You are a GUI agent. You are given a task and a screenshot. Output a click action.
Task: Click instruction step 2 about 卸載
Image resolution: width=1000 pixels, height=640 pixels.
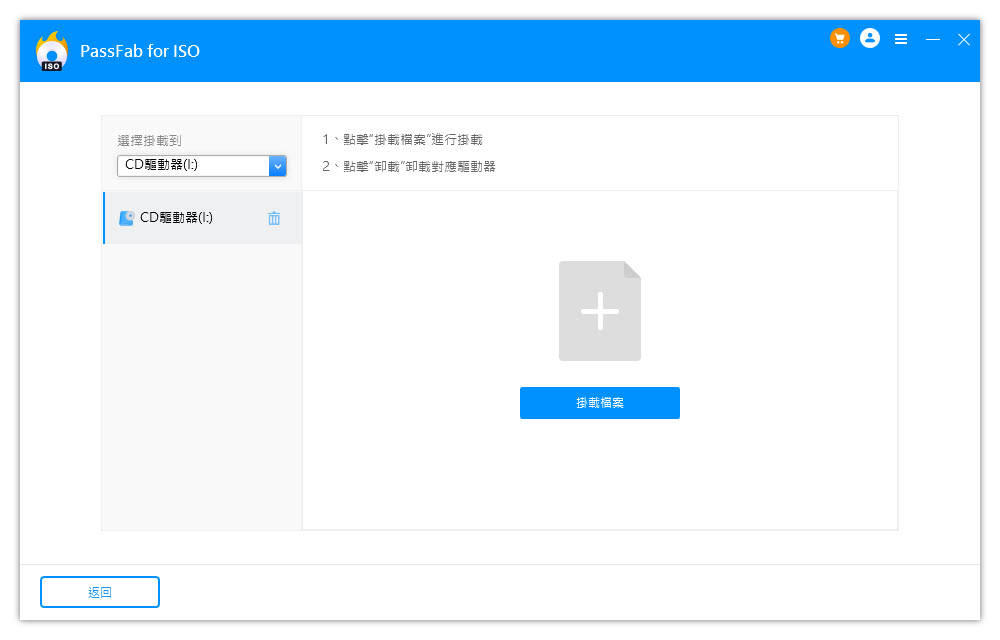click(x=409, y=166)
